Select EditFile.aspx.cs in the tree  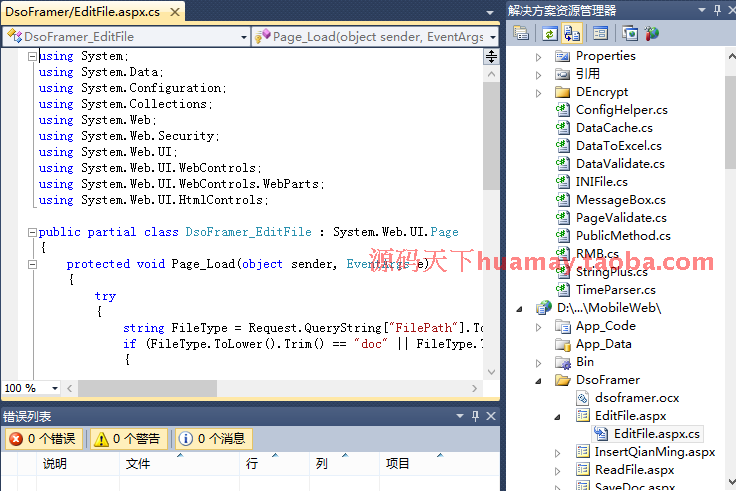tap(657, 434)
